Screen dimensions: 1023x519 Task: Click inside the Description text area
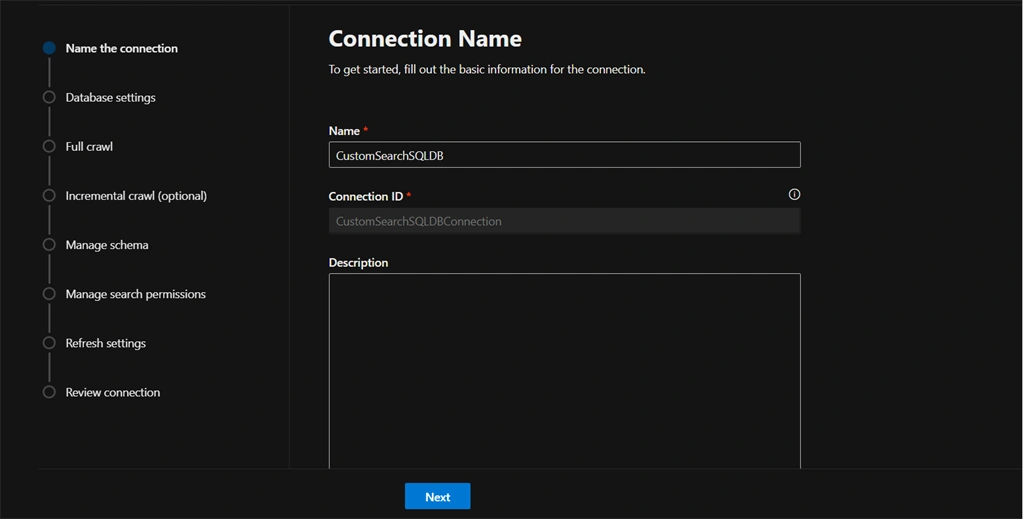(564, 371)
